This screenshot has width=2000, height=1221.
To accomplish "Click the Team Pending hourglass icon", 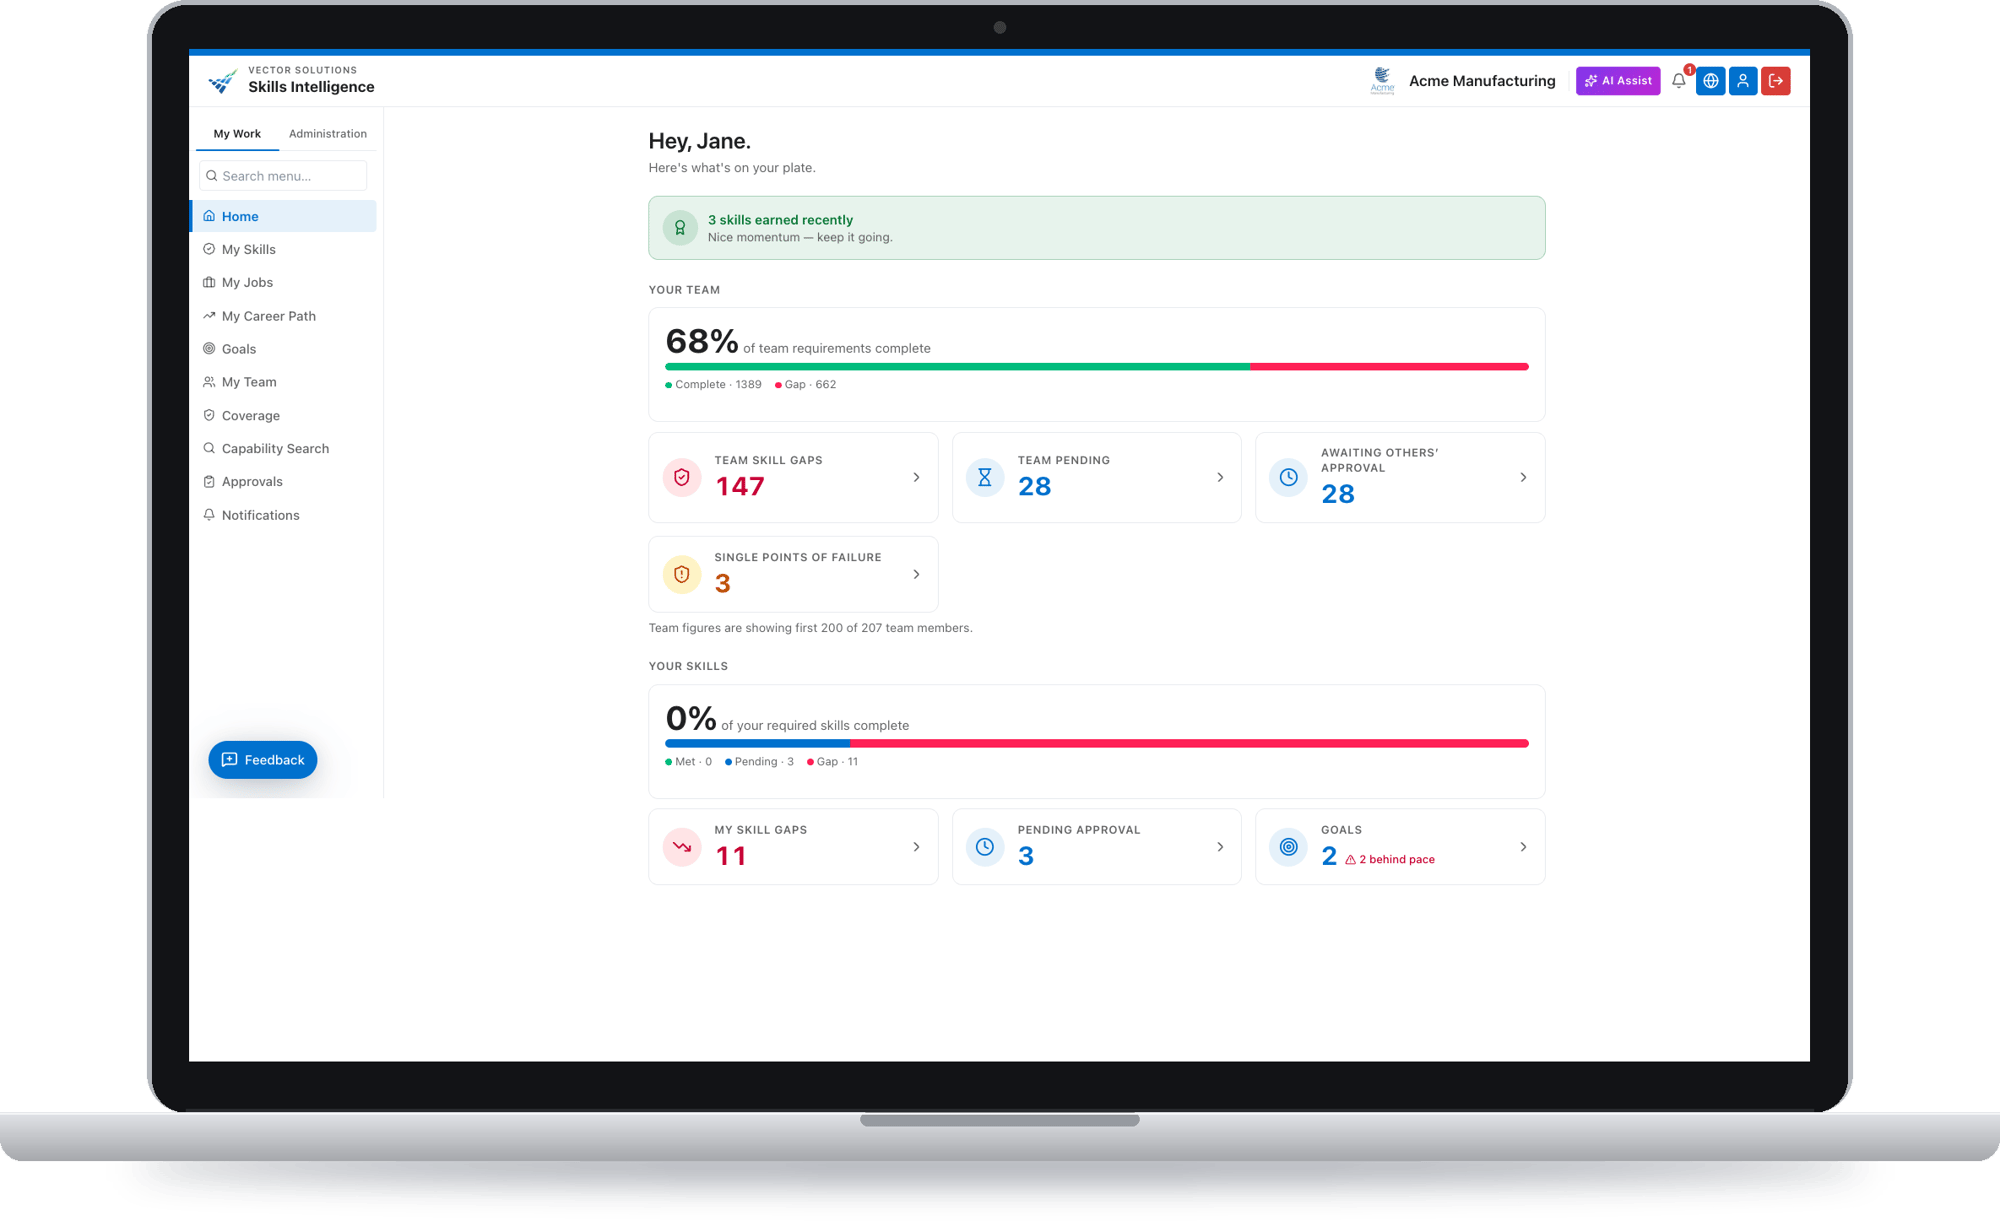I will pyautogui.click(x=985, y=477).
